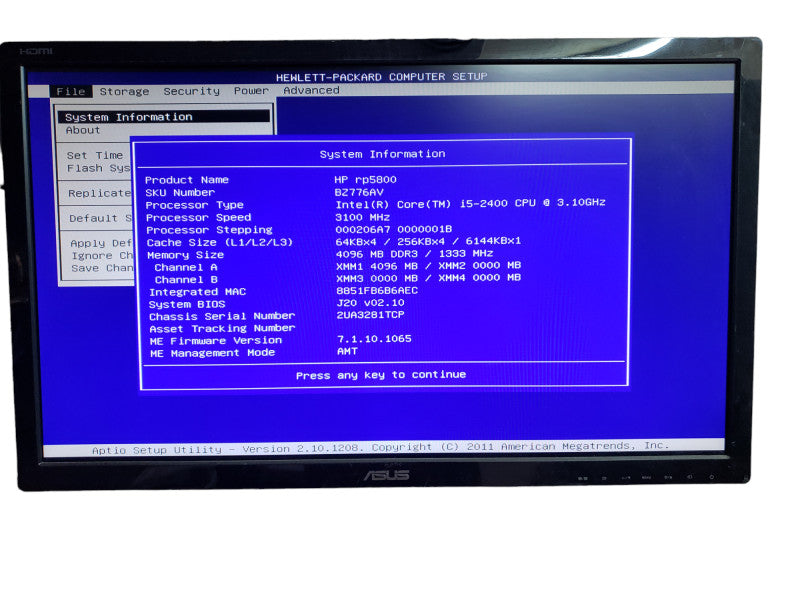Click the Chassis Serial Number label
The height and width of the screenshot is (600, 800).
pyautogui.click(x=222, y=316)
